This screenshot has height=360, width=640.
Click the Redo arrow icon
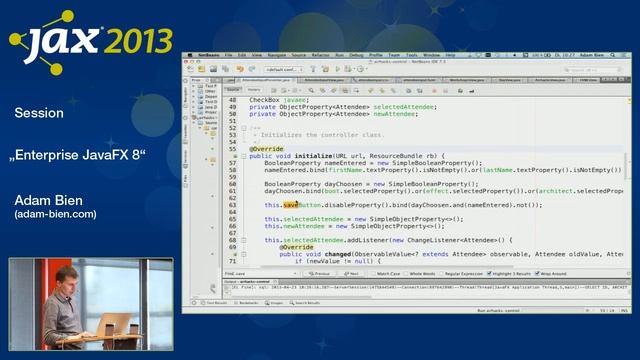[252, 69]
